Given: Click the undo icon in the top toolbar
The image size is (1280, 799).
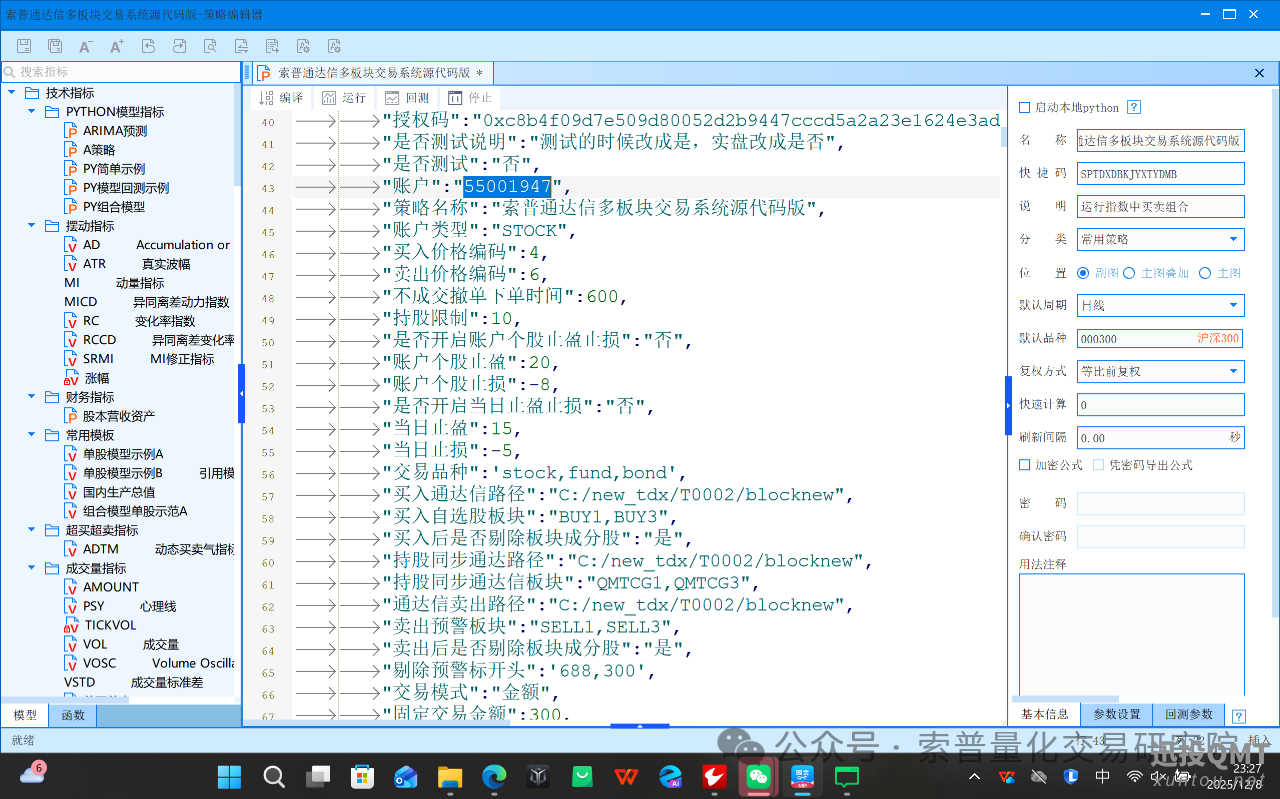Looking at the screenshot, I should click(148, 46).
